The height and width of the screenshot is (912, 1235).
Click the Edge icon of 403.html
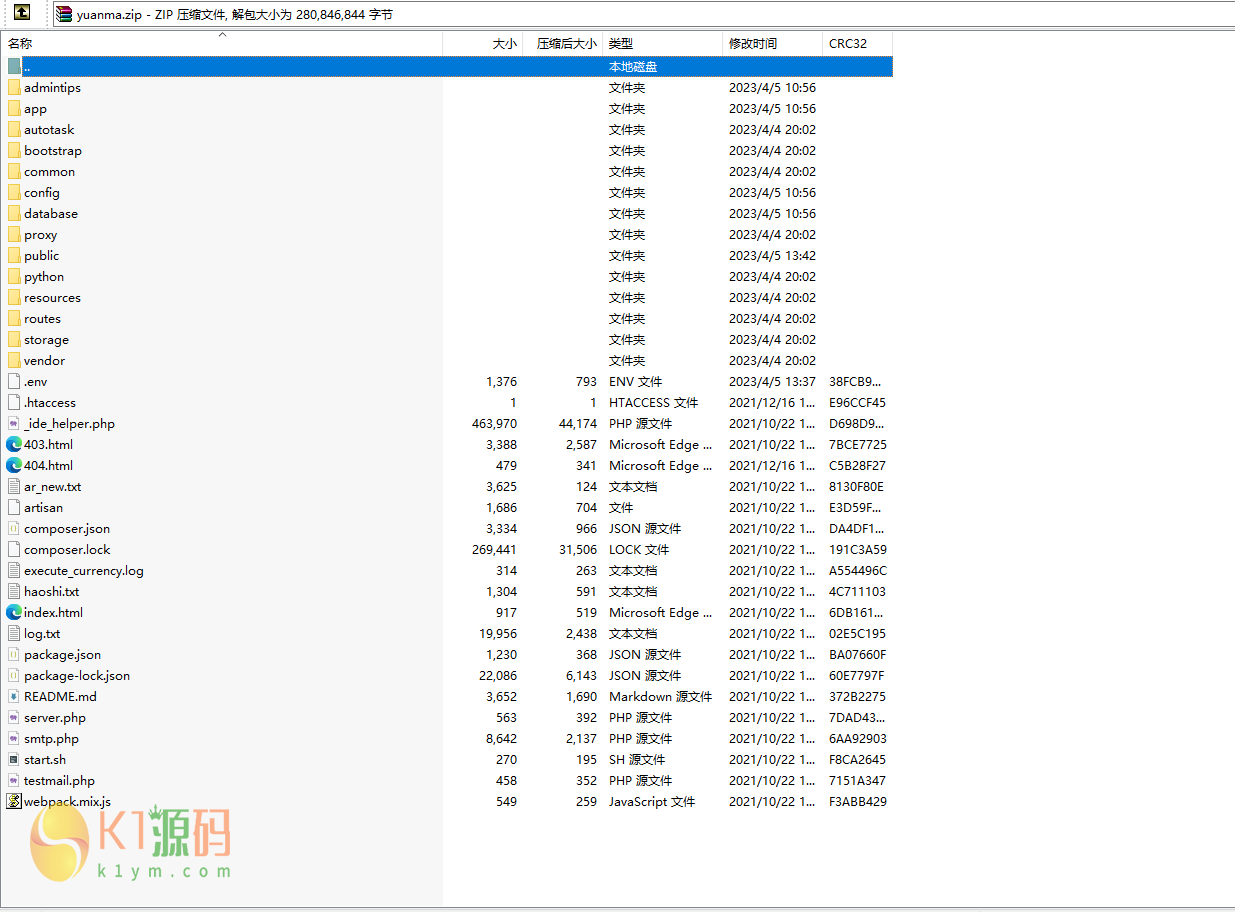click(14, 444)
